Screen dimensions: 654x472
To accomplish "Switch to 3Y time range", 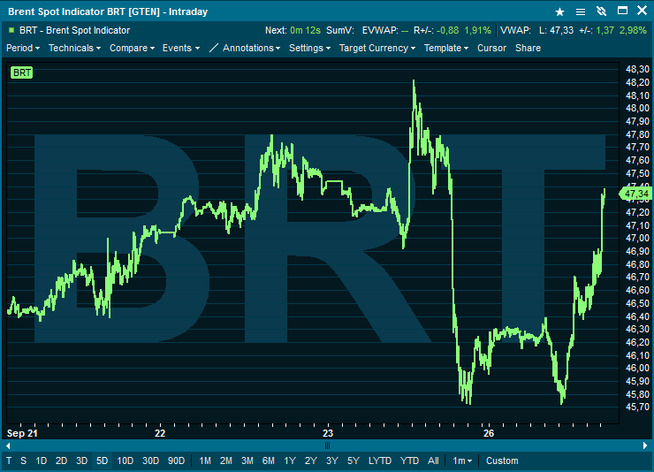I will [x=332, y=461].
